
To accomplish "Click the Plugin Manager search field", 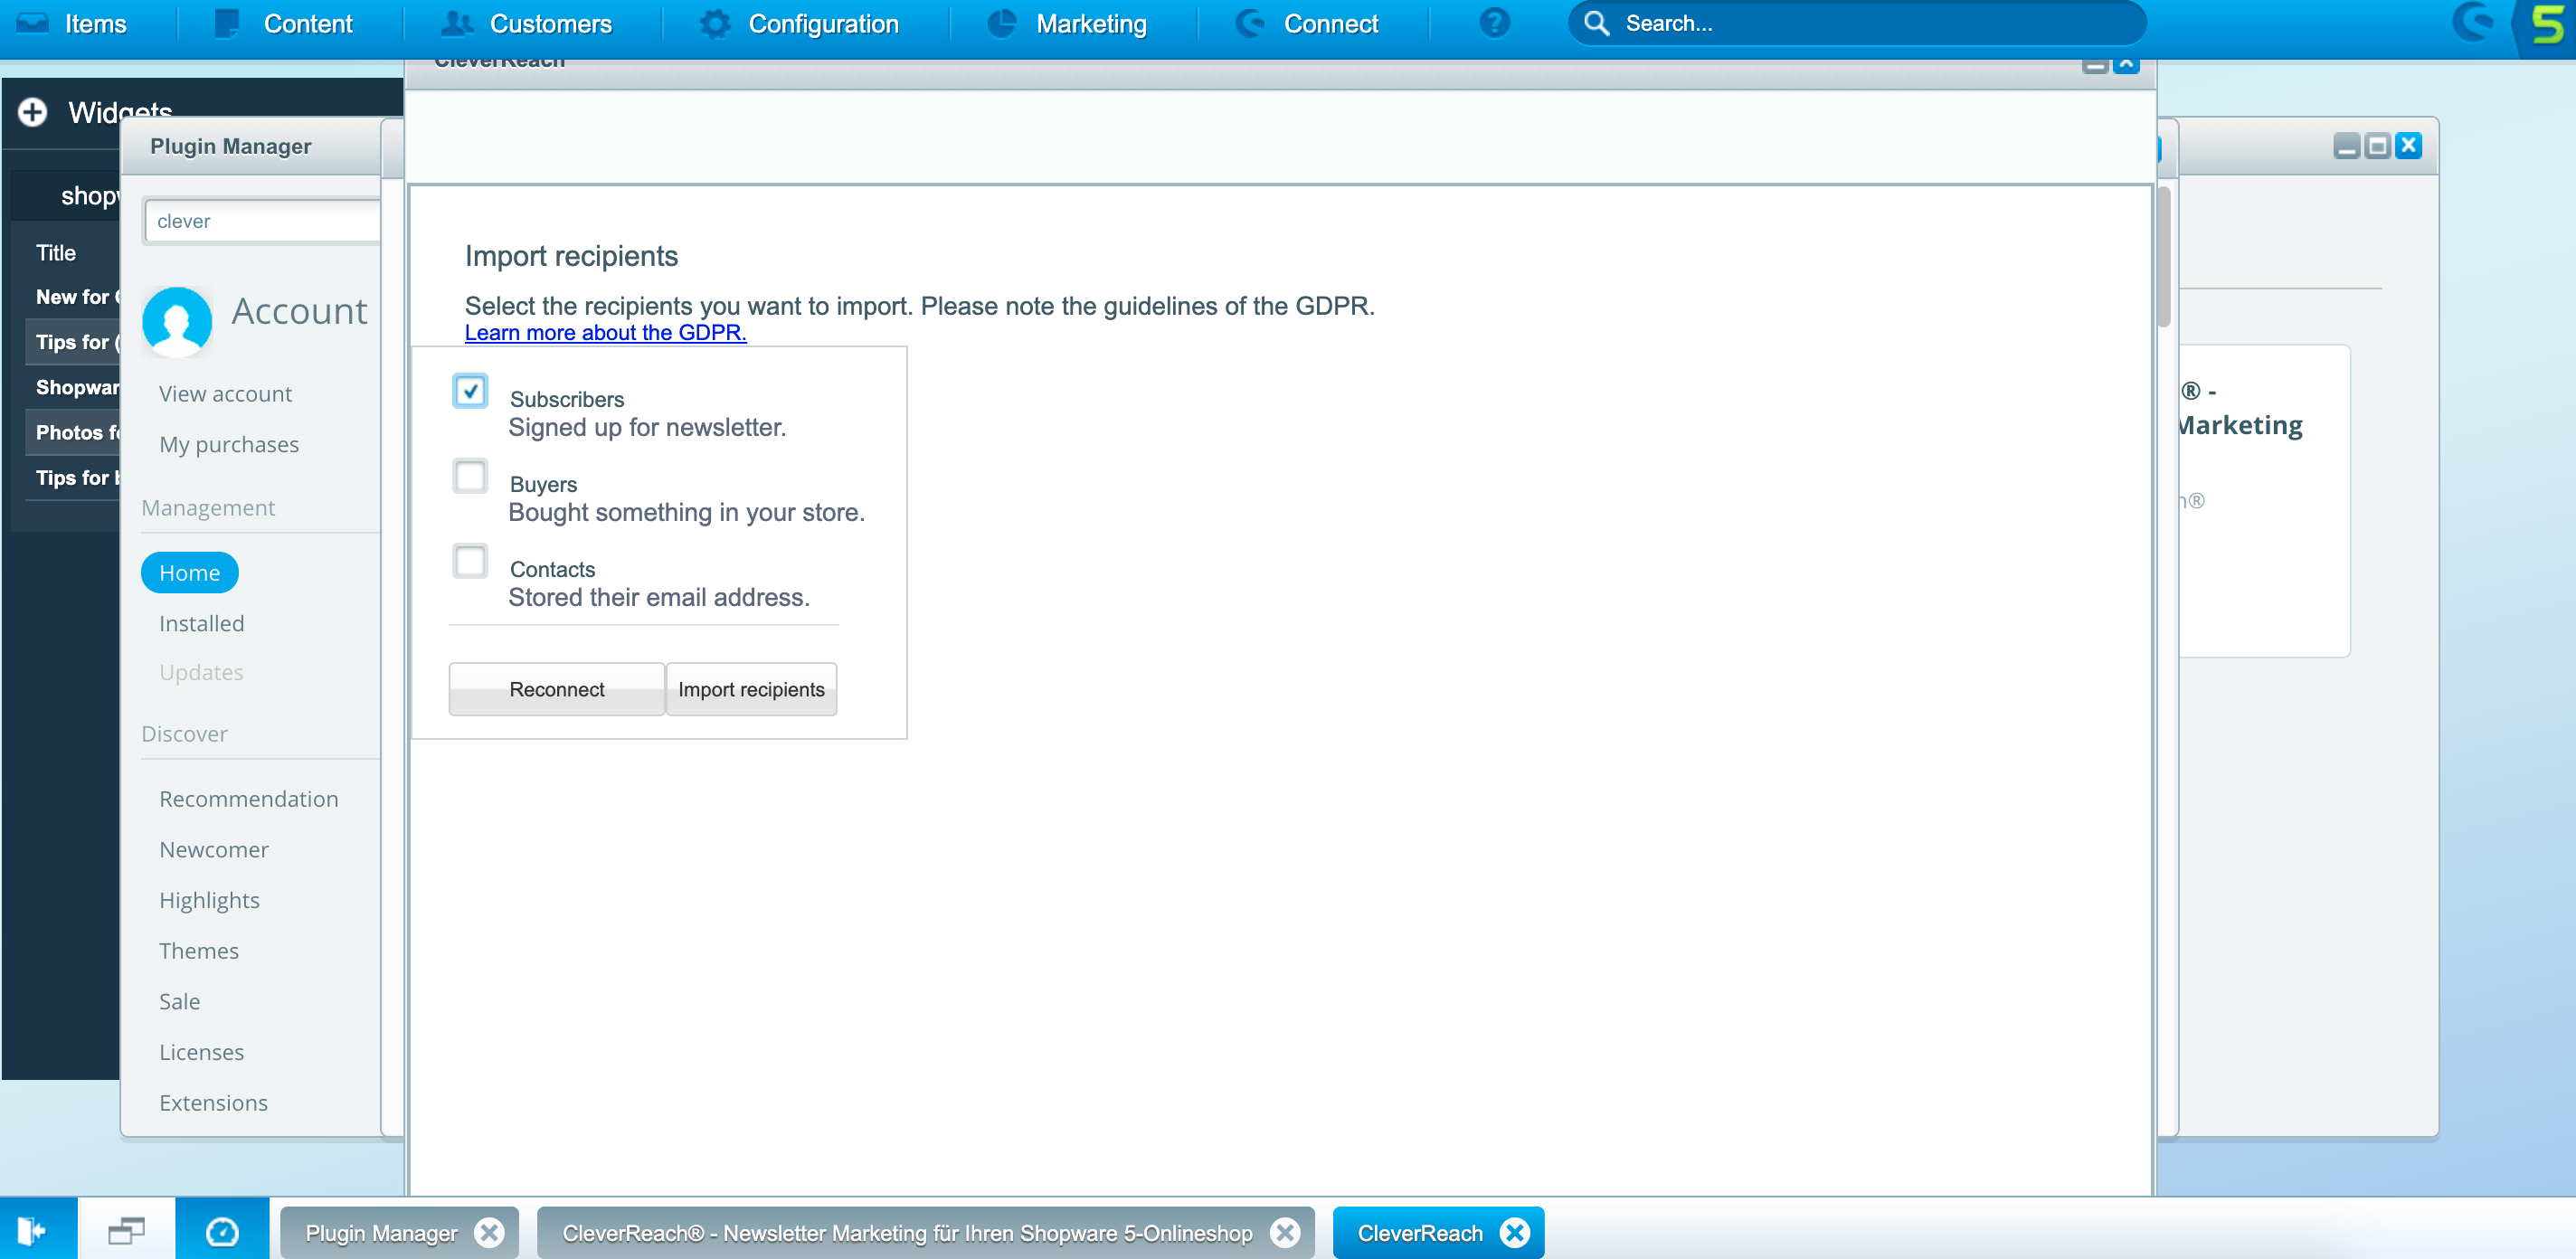I will [x=262, y=221].
